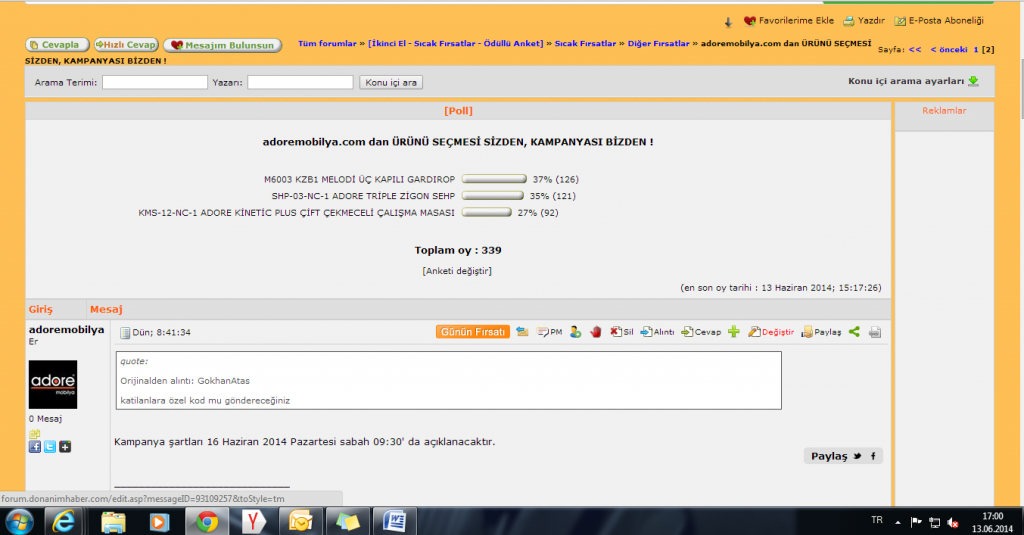Image resolution: width=1024 pixels, height=535 pixels.
Task: Go to first page with << link
Action: (x=915, y=50)
